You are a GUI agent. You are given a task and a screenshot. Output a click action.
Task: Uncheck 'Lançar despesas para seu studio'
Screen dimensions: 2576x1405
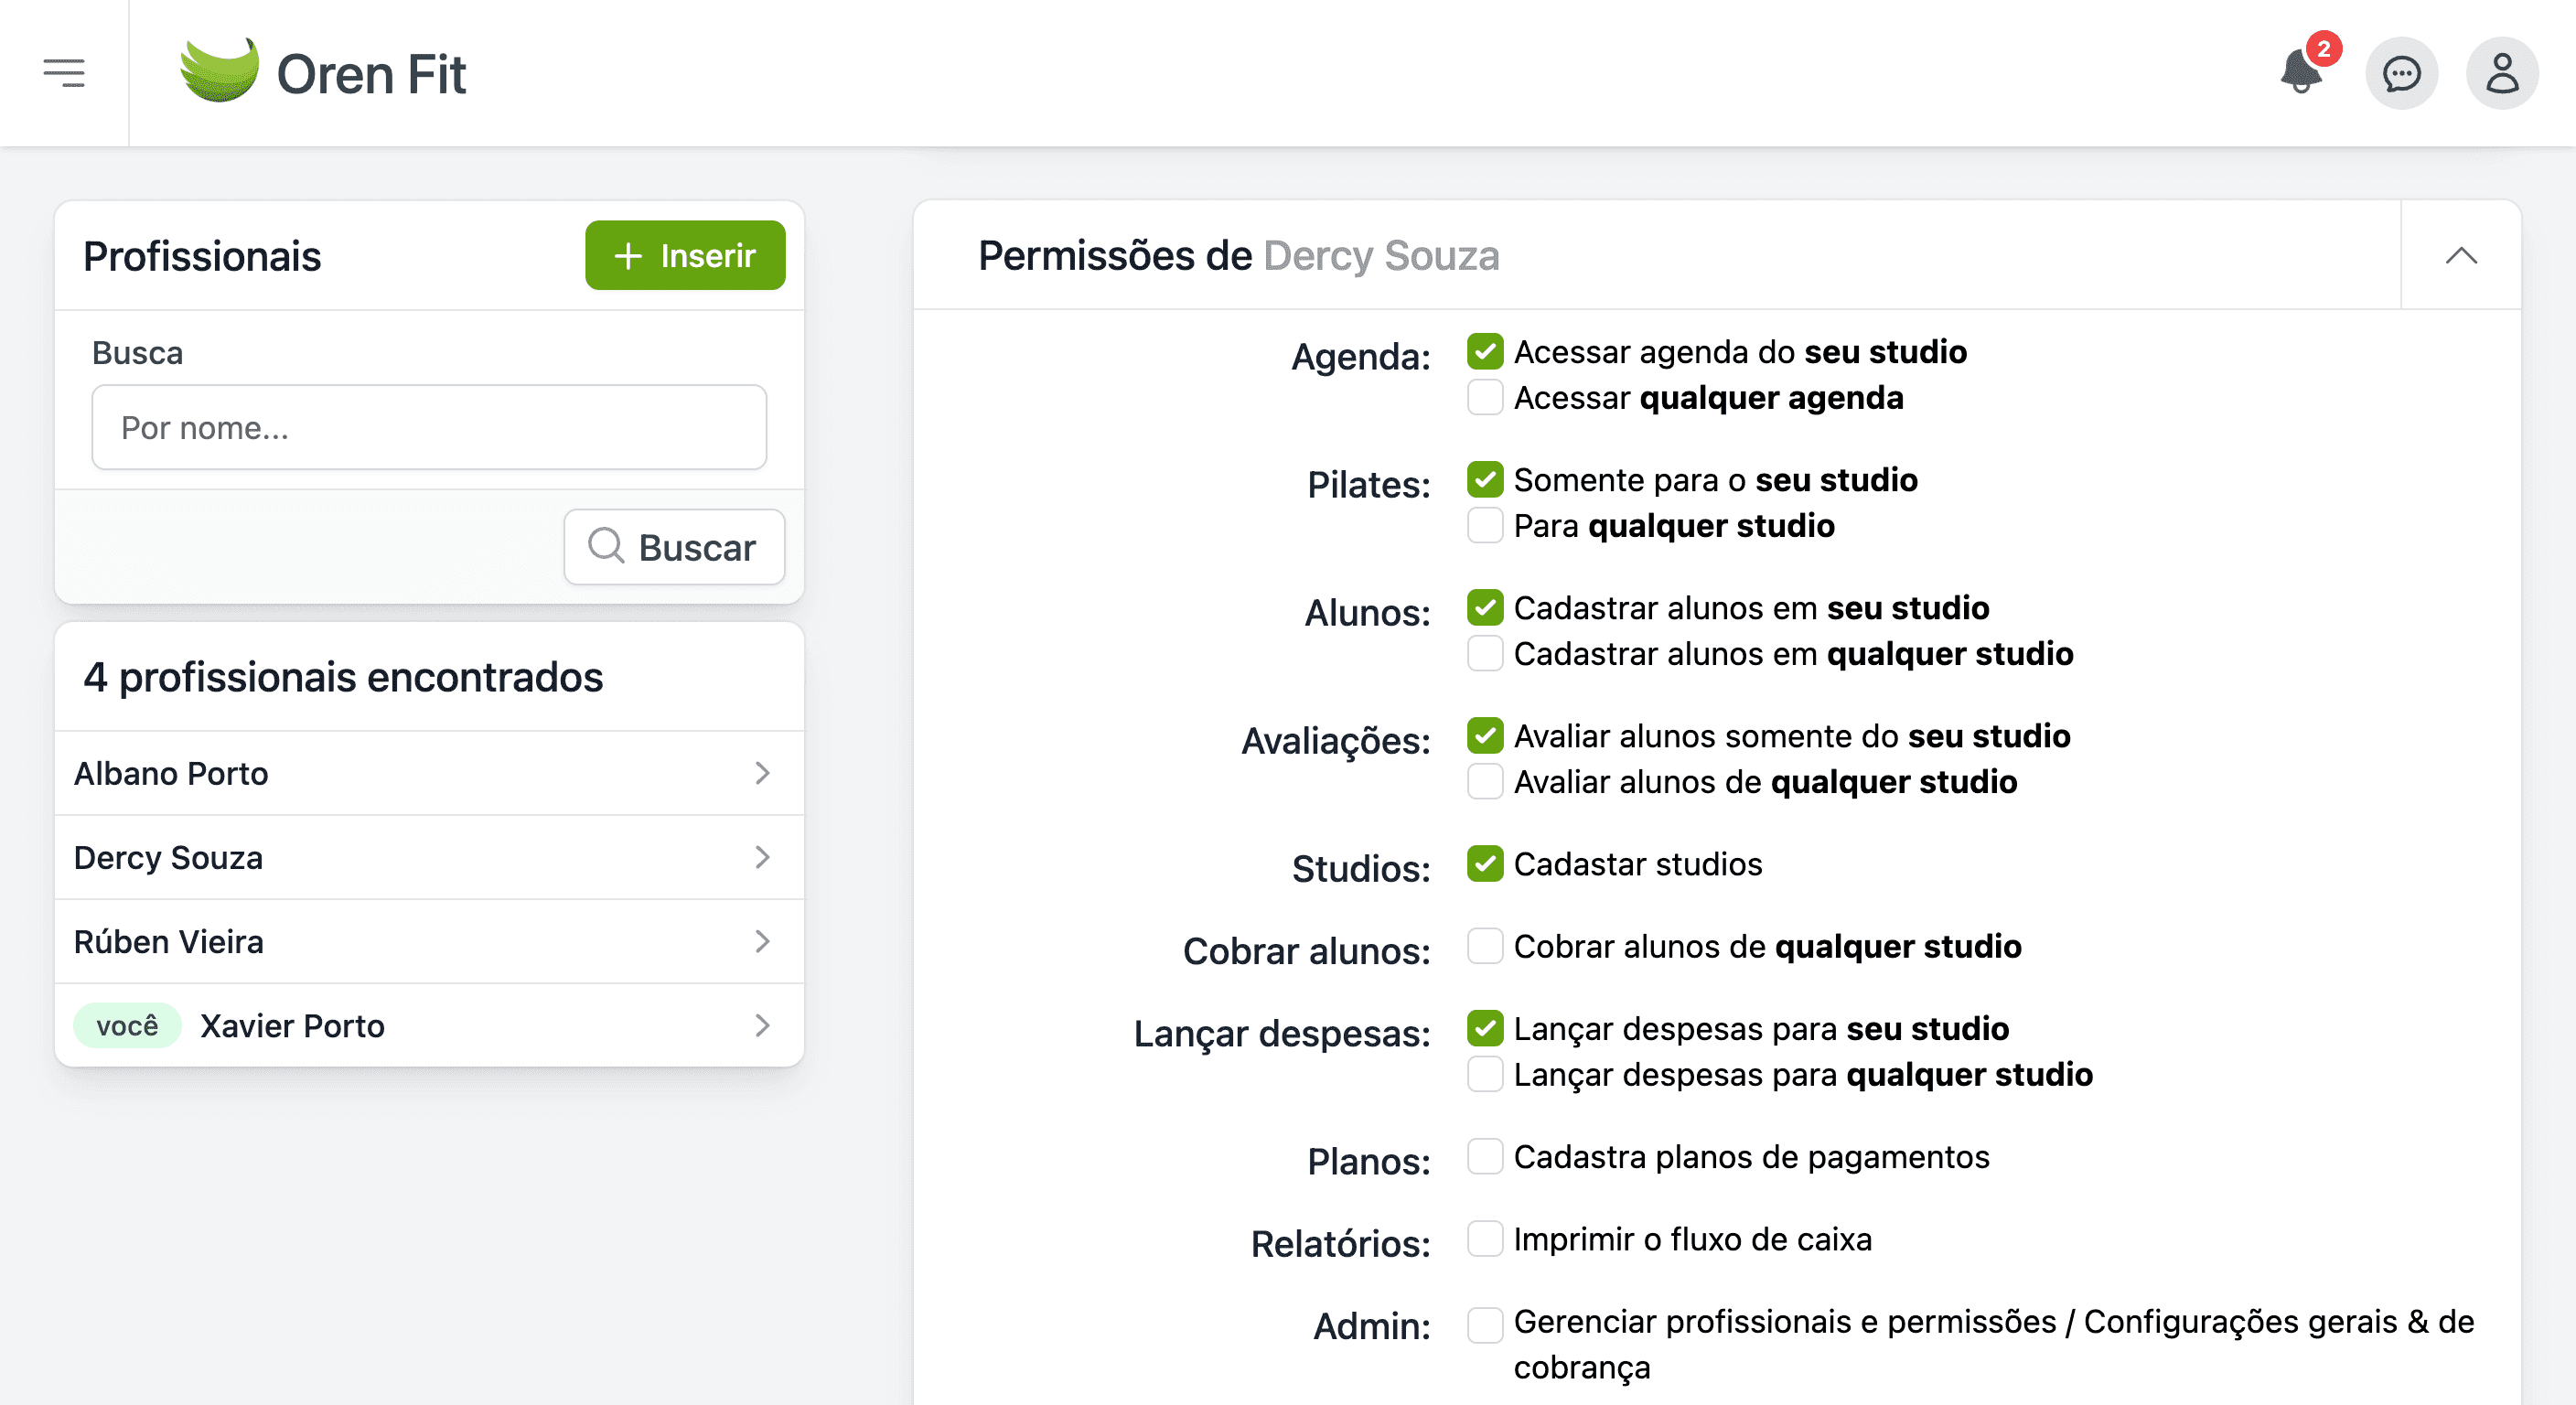(1485, 1028)
